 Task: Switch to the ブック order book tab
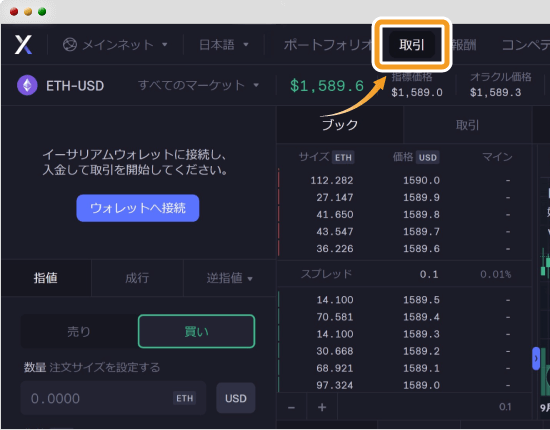click(x=340, y=125)
